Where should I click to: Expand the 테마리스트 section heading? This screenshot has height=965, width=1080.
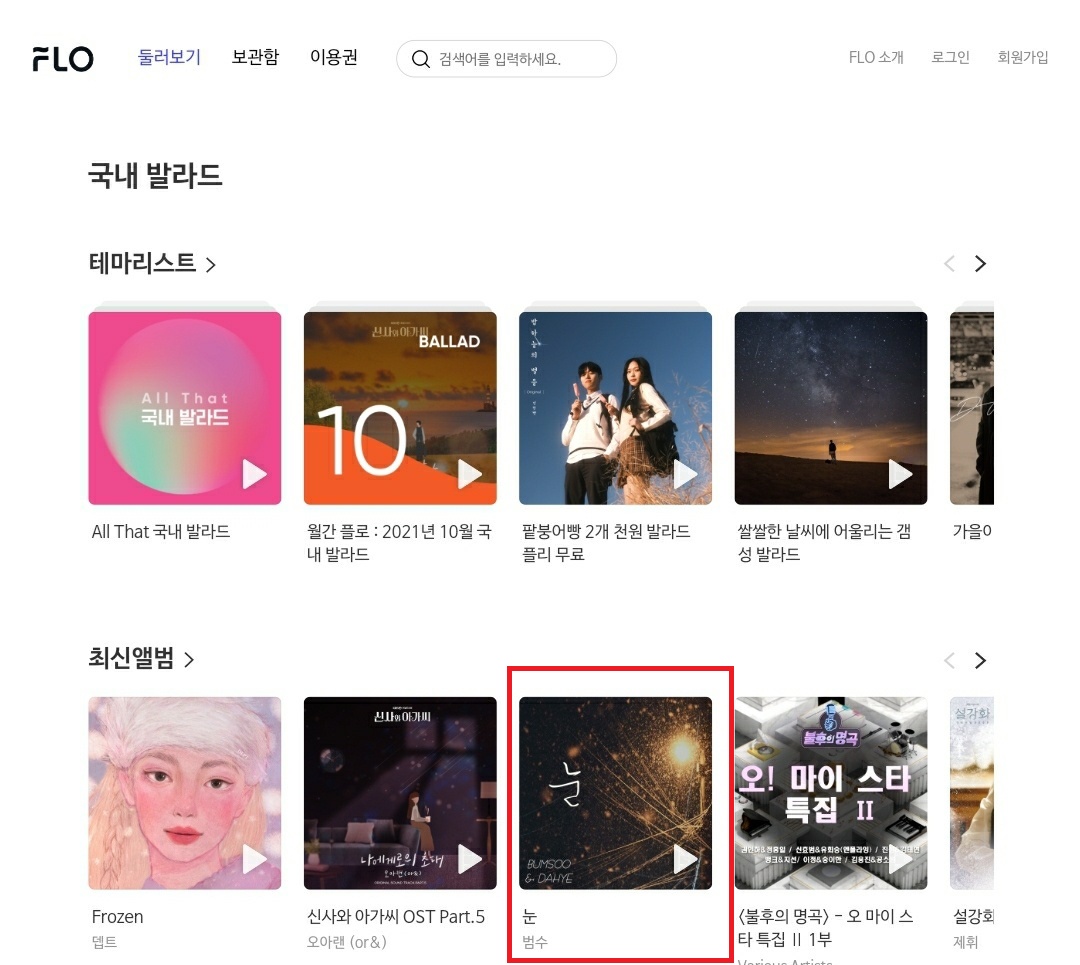pyautogui.click(x=152, y=263)
